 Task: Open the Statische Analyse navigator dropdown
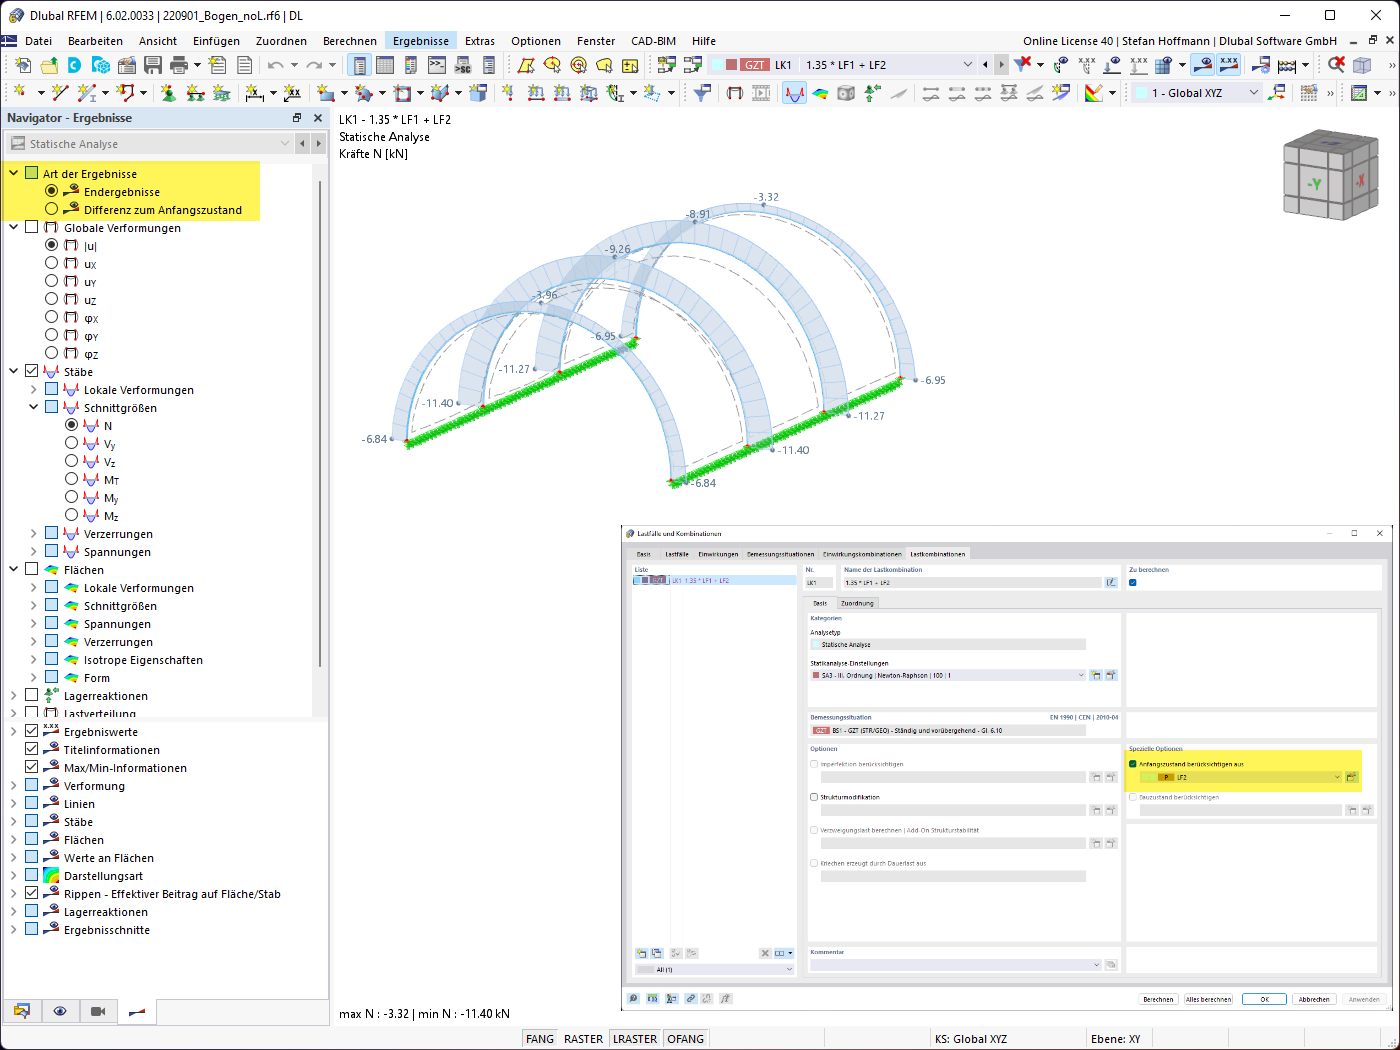click(x=285, y=144)
